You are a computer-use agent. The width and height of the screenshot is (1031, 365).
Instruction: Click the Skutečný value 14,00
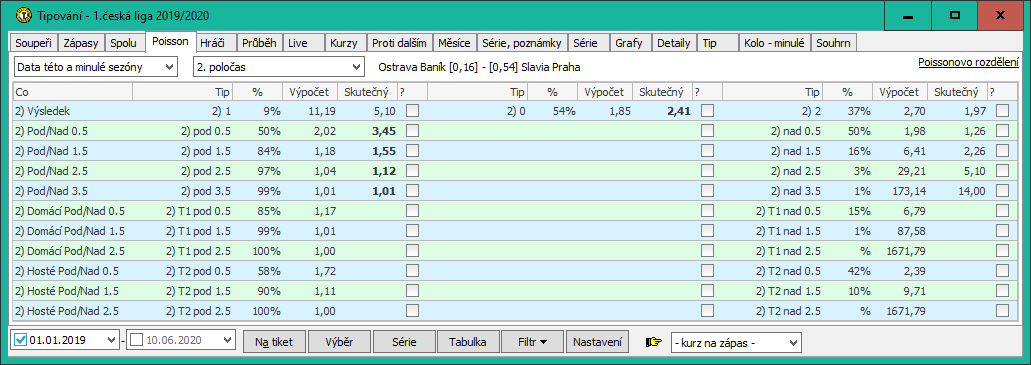pyautogui.click(x=971, y=191)
